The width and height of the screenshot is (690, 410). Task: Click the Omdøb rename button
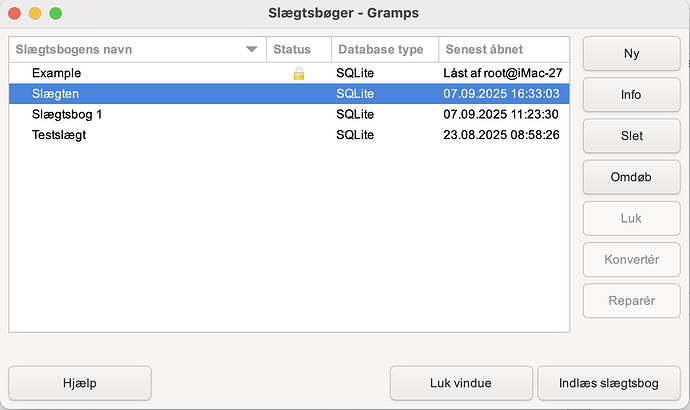point(631,177)
